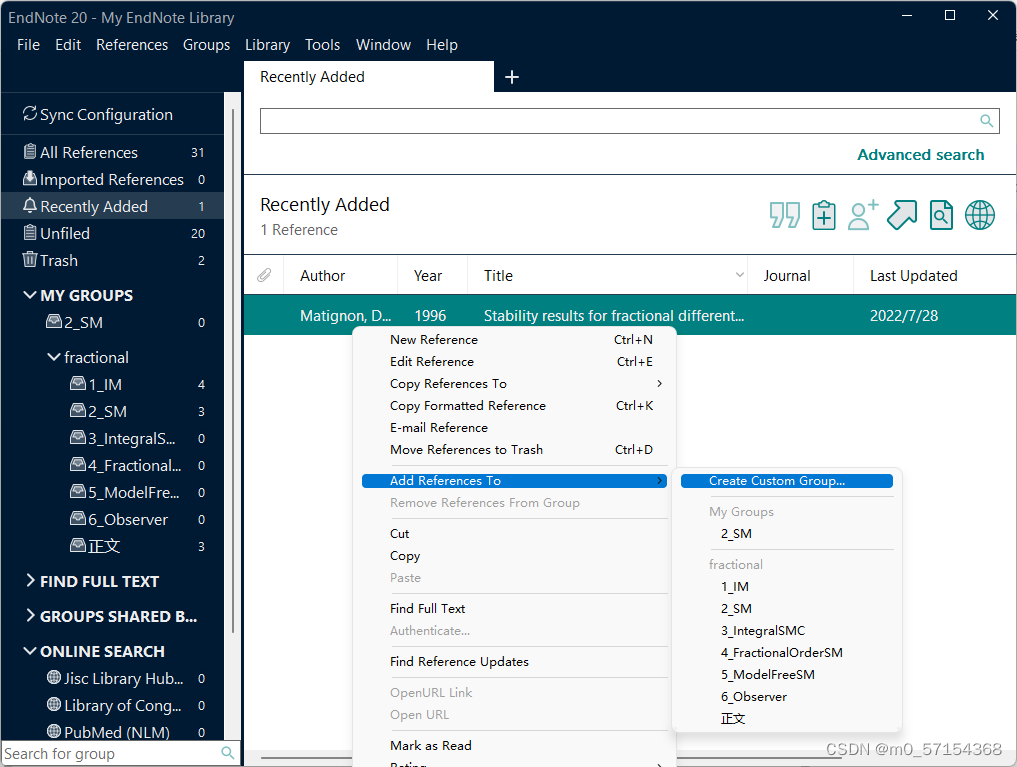Choose Mark as Read in context menu
1017x767 pixels.
coord(516,746)
